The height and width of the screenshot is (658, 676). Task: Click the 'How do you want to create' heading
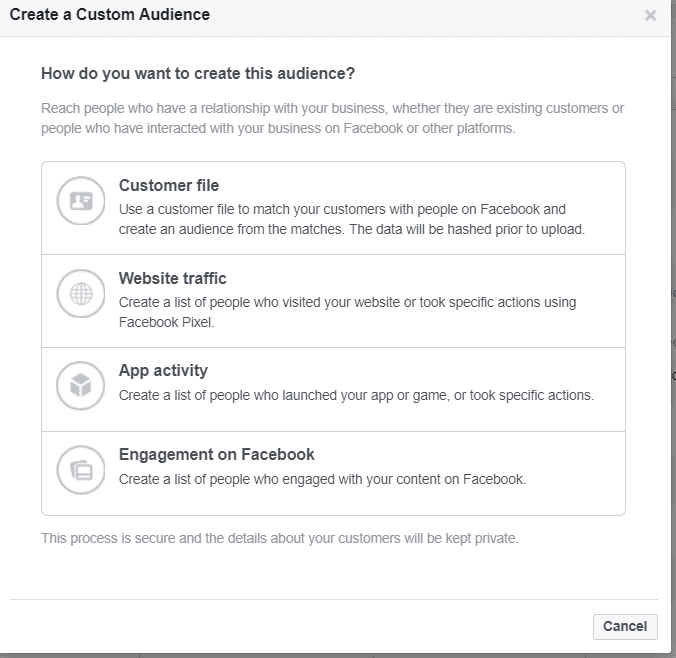[x=198, y=73]
